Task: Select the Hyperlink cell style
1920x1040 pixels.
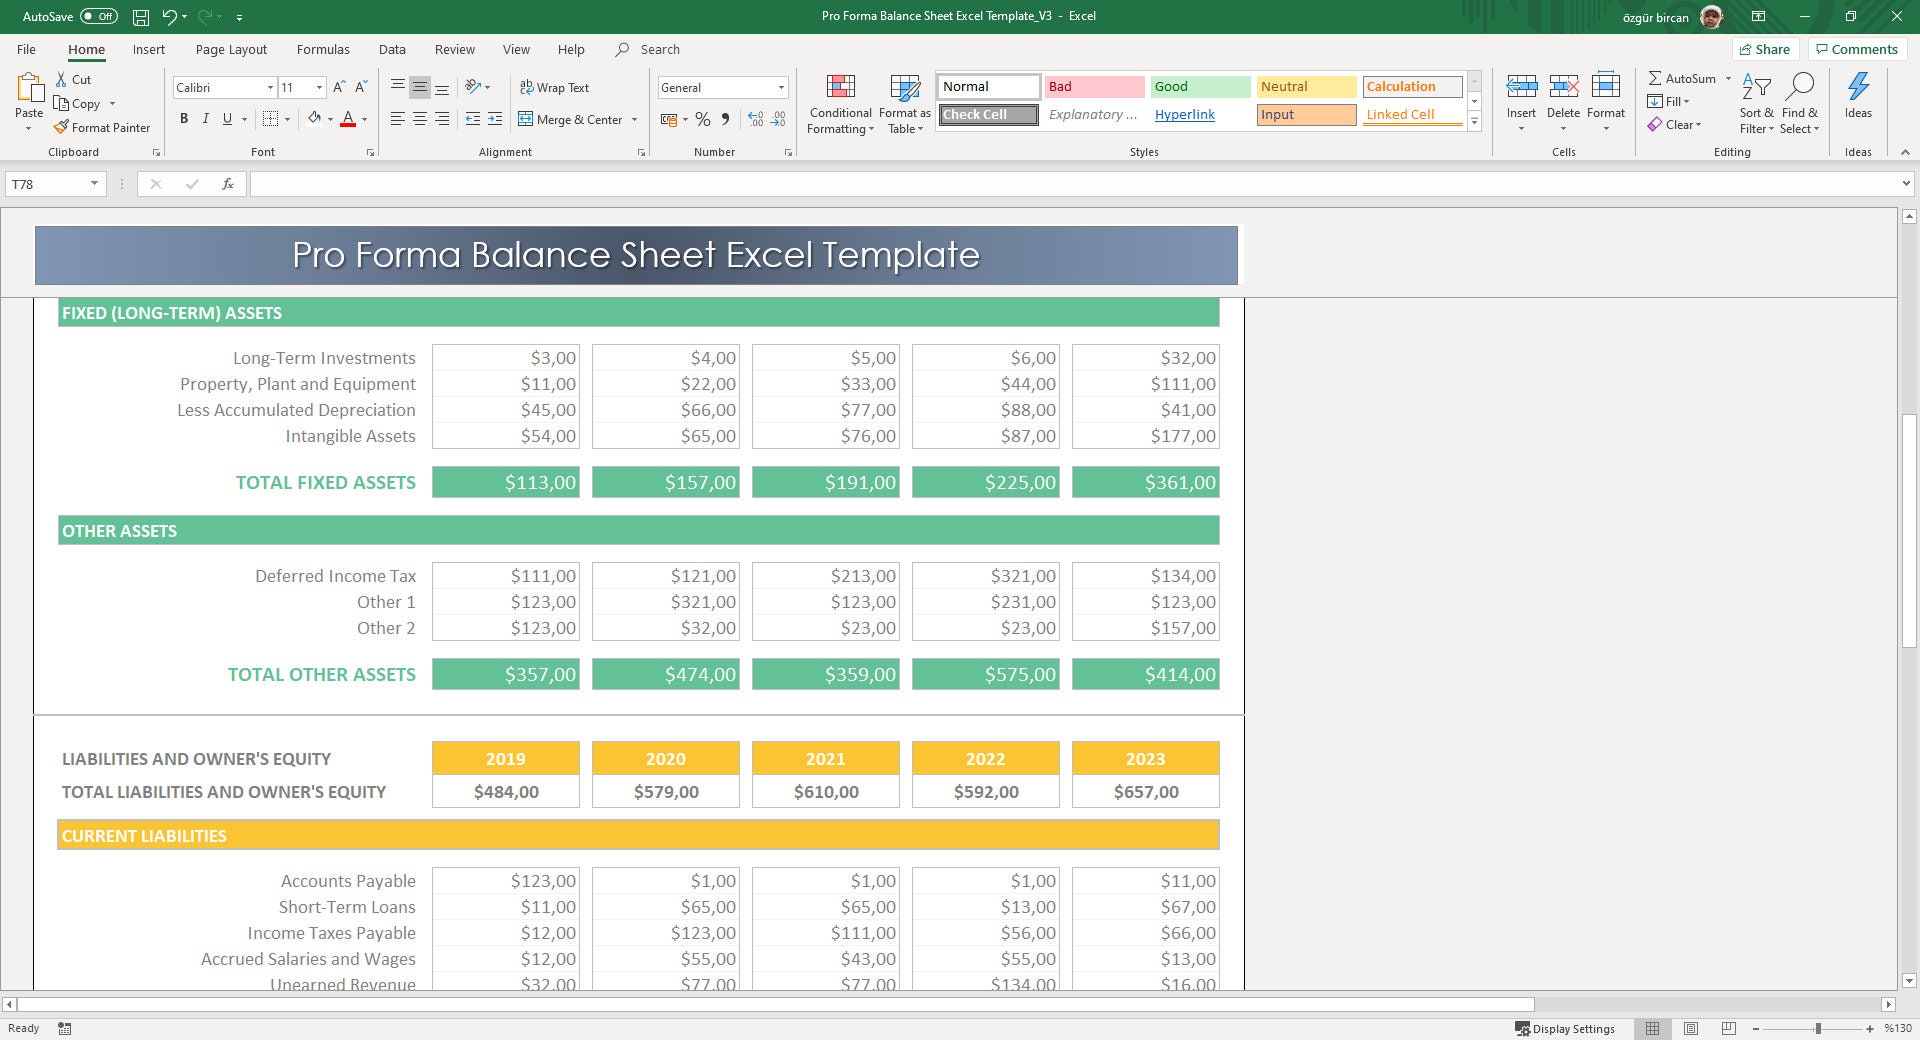Action: 1184,114
